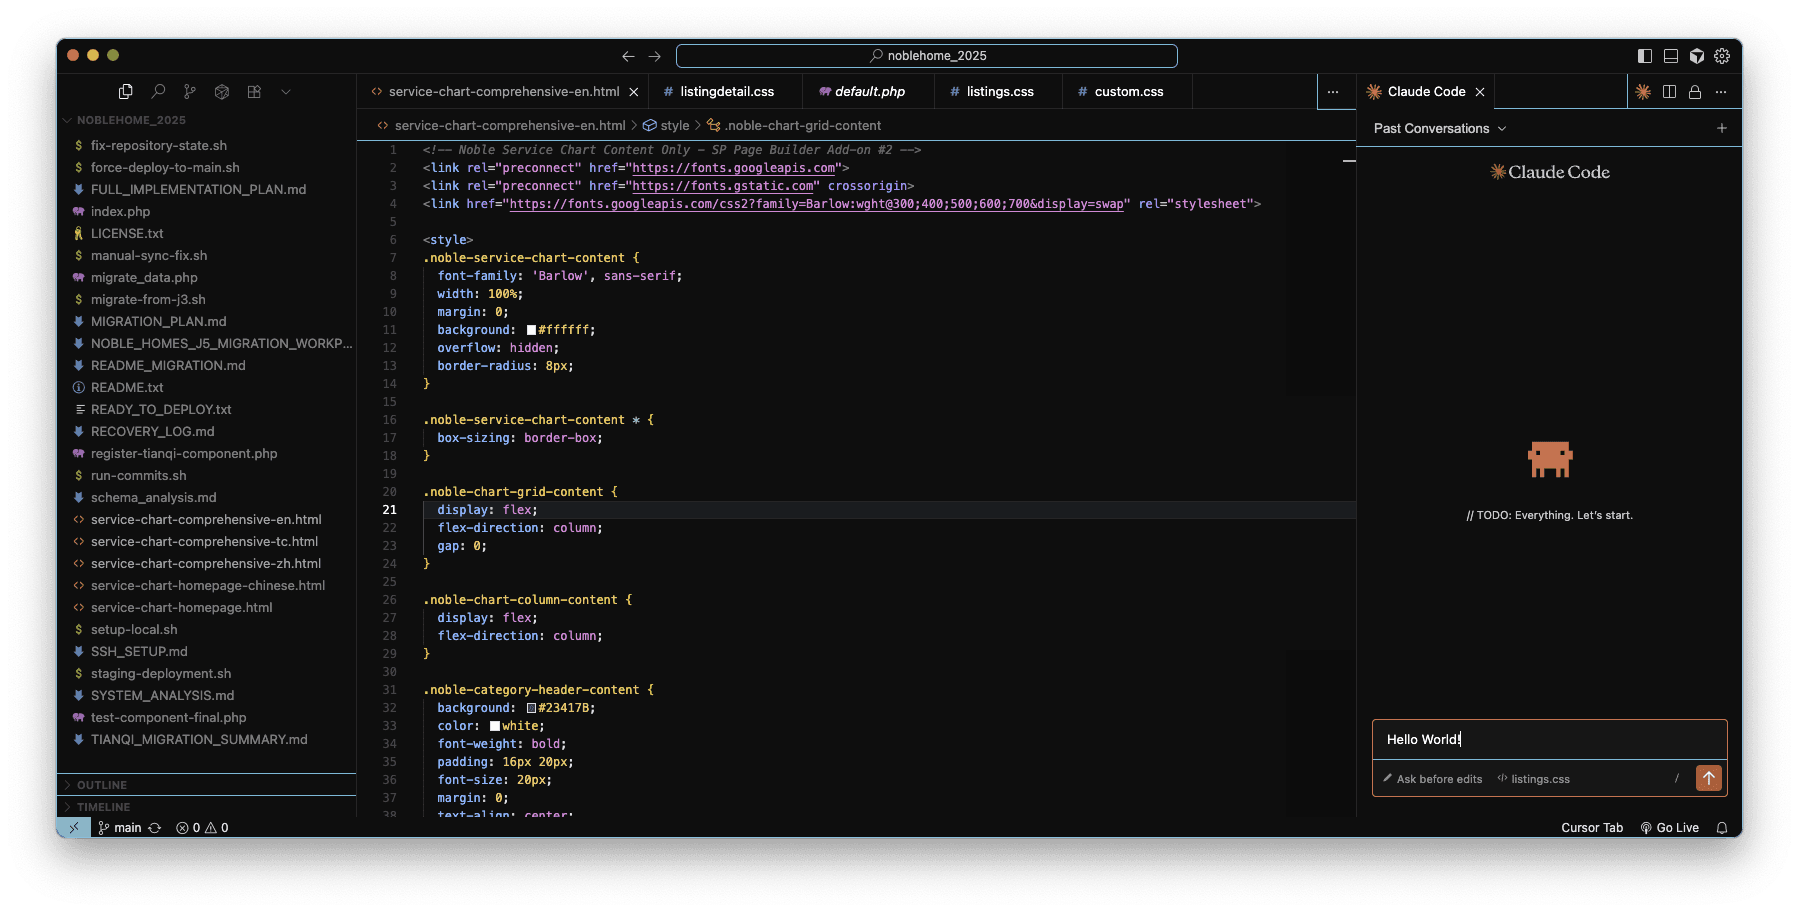The width and height of the screenshot is (1799, 912).
Task: Expand the OUTLINE section
Action: click(x=102, y=785)
